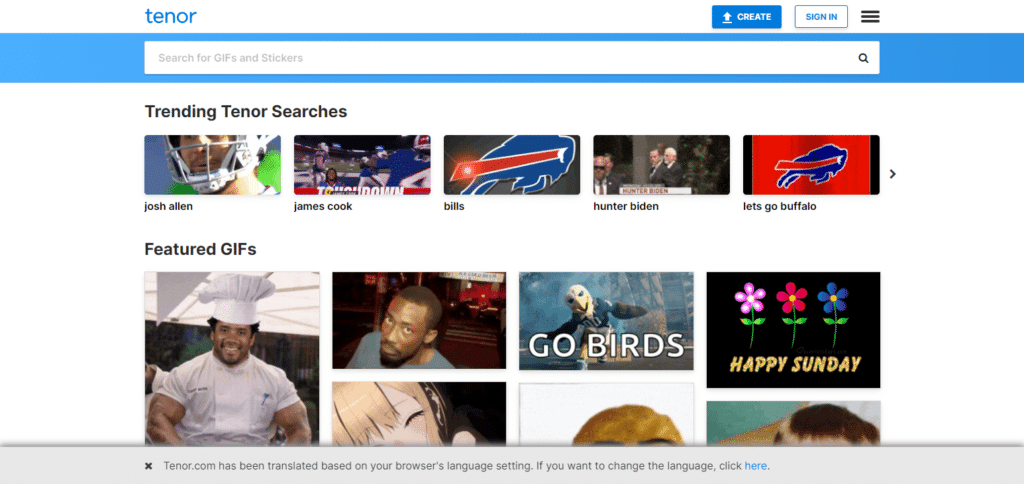Click the 'lets go buffalo' label text
This screenshot has height=484, width=1024.
(x=780, y=206)
